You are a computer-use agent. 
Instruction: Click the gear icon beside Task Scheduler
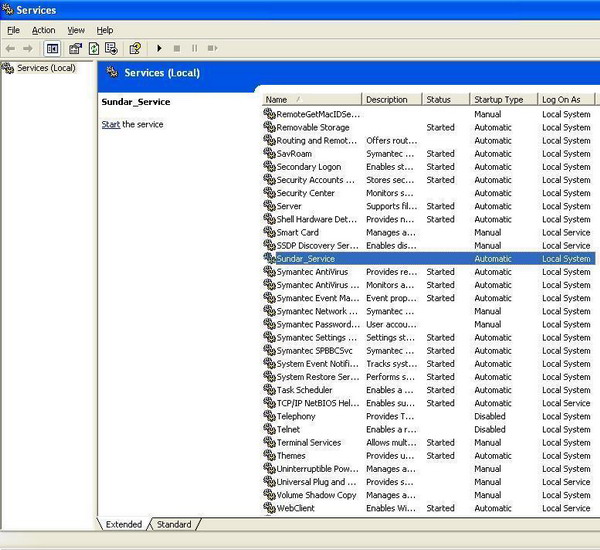click(269, 389)
